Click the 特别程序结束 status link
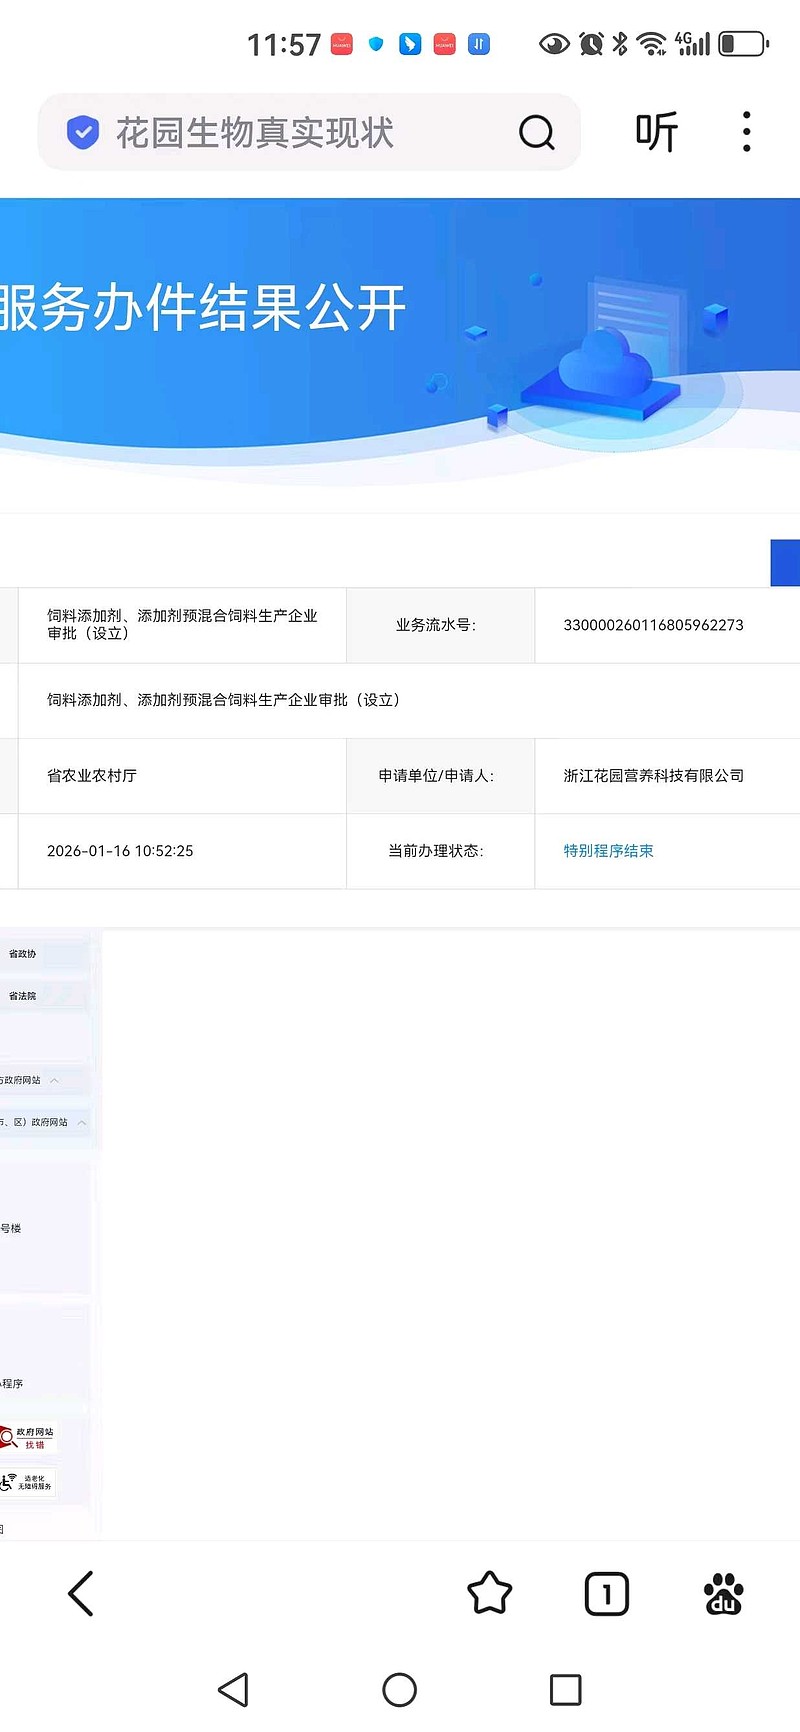 pos(608,851)
